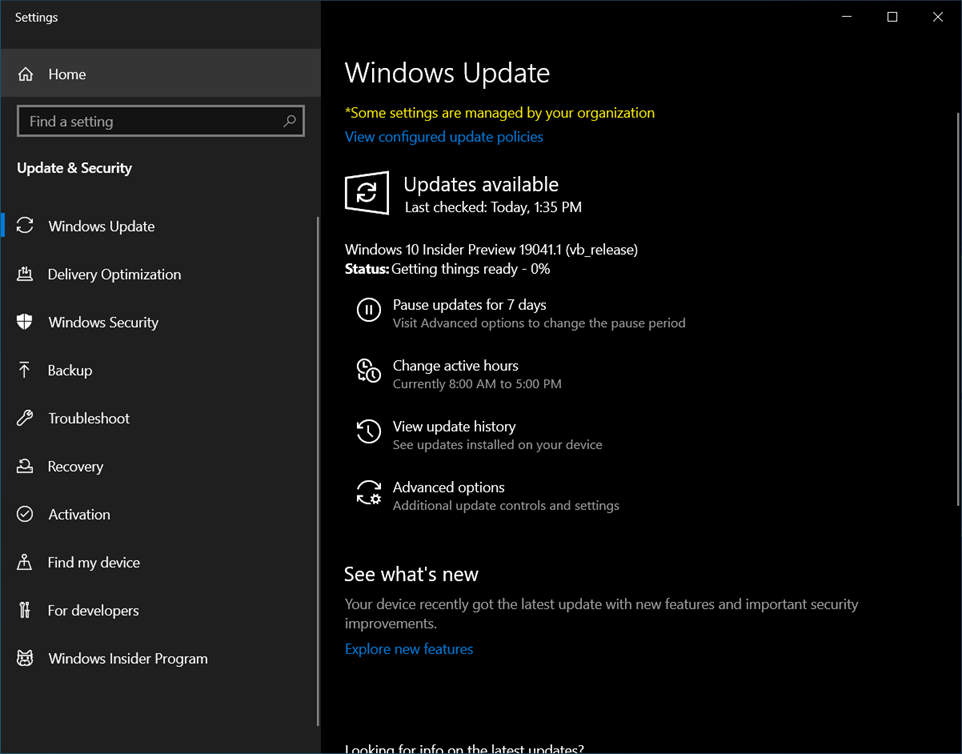The width and height of the screenshot is (962, 754).
Task: Click View configured update policies link
Action: (x=444, y=136)
